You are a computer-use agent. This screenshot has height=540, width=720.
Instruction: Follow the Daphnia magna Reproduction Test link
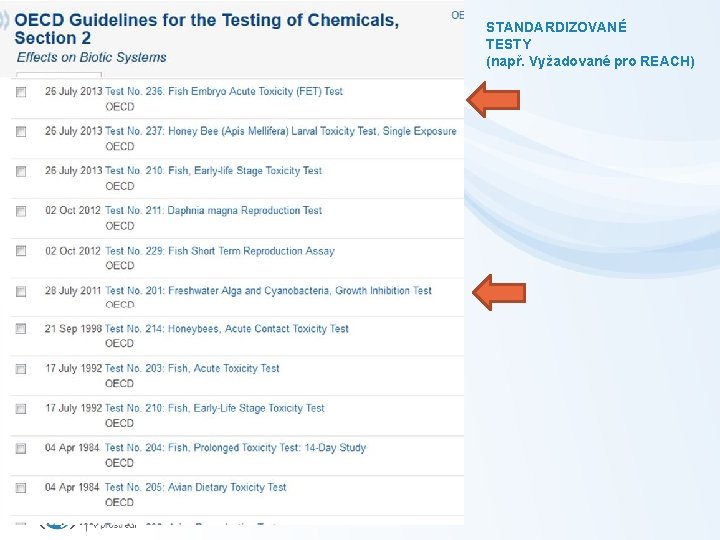point(213,211)
